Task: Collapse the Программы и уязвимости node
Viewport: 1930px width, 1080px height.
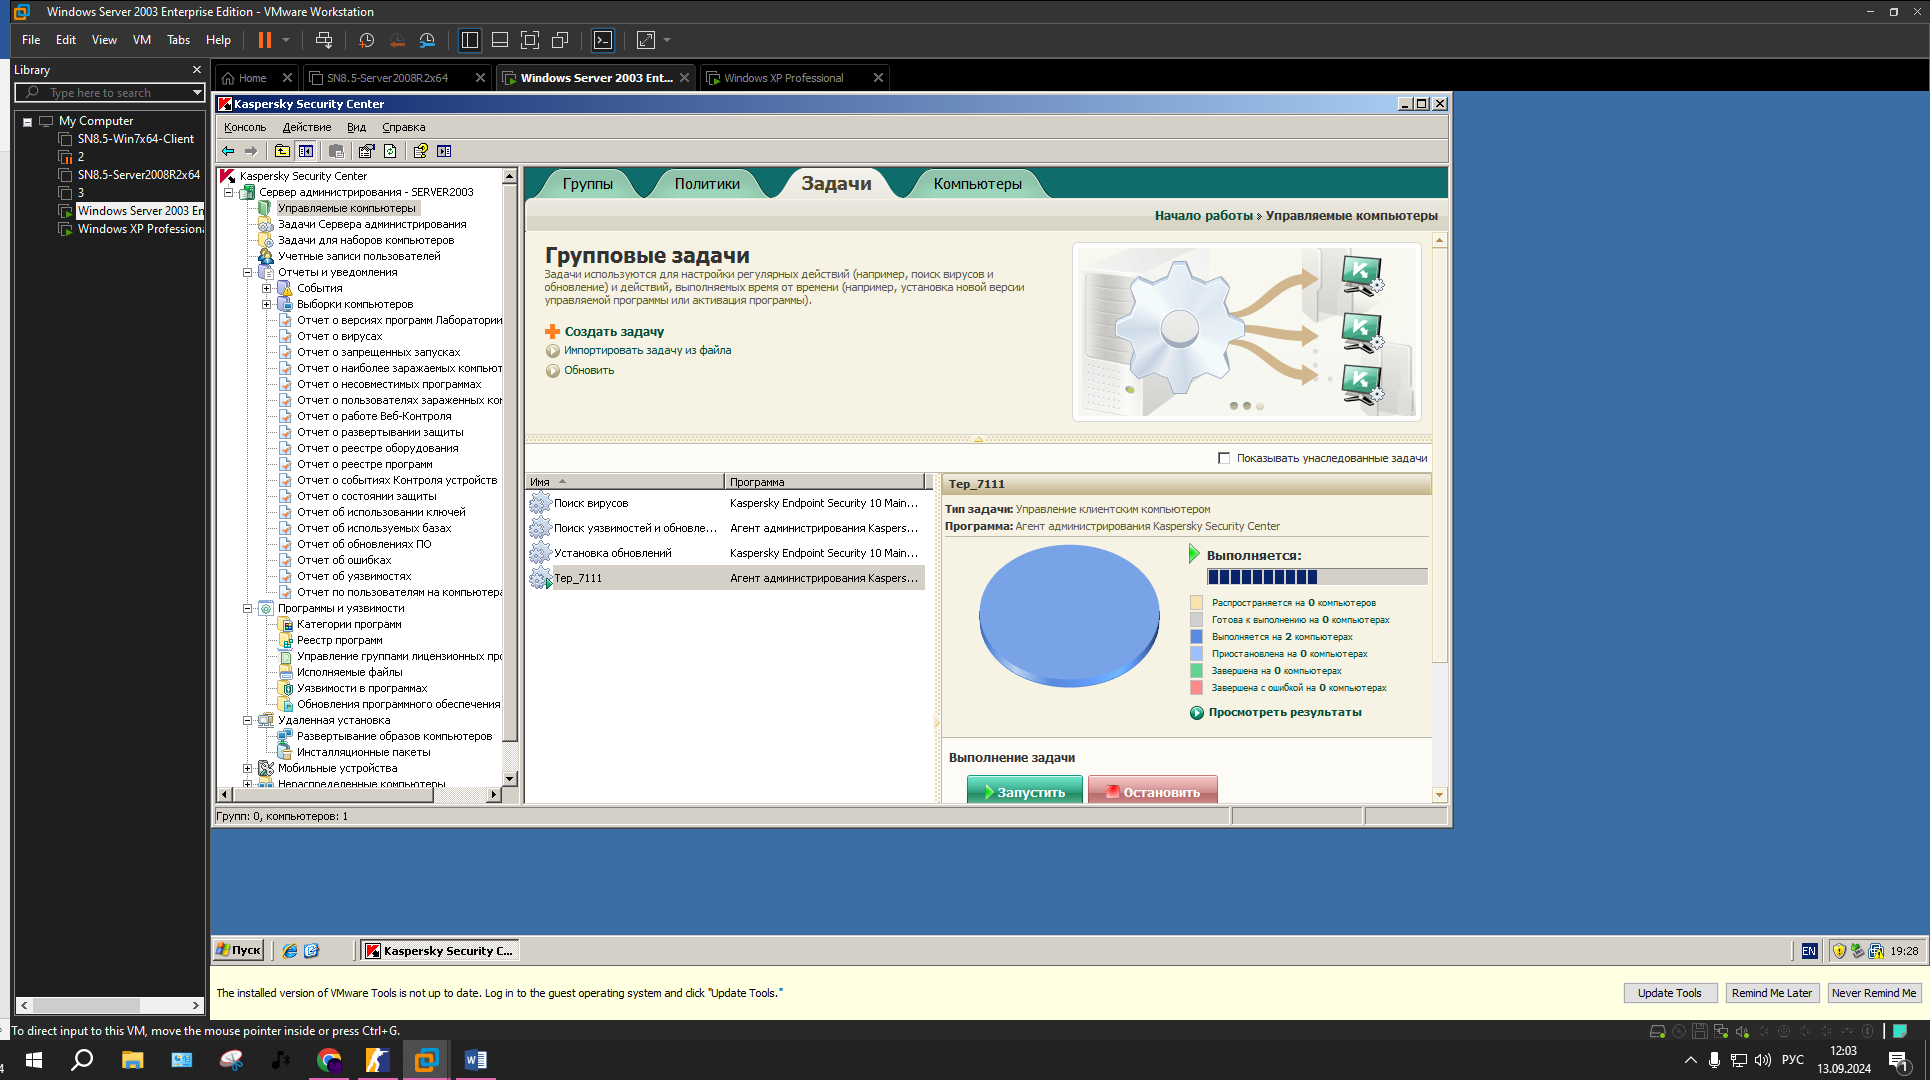Action: click(x=248, y=608)
